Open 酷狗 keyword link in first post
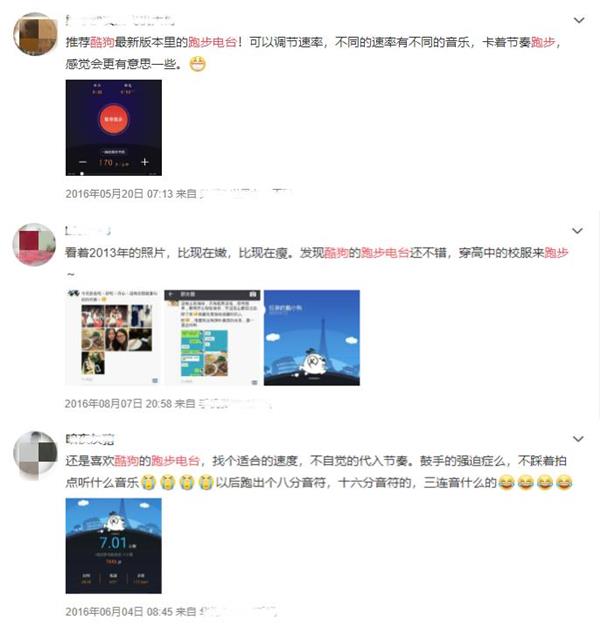This screenshot has width=600, height=626. 102,42
